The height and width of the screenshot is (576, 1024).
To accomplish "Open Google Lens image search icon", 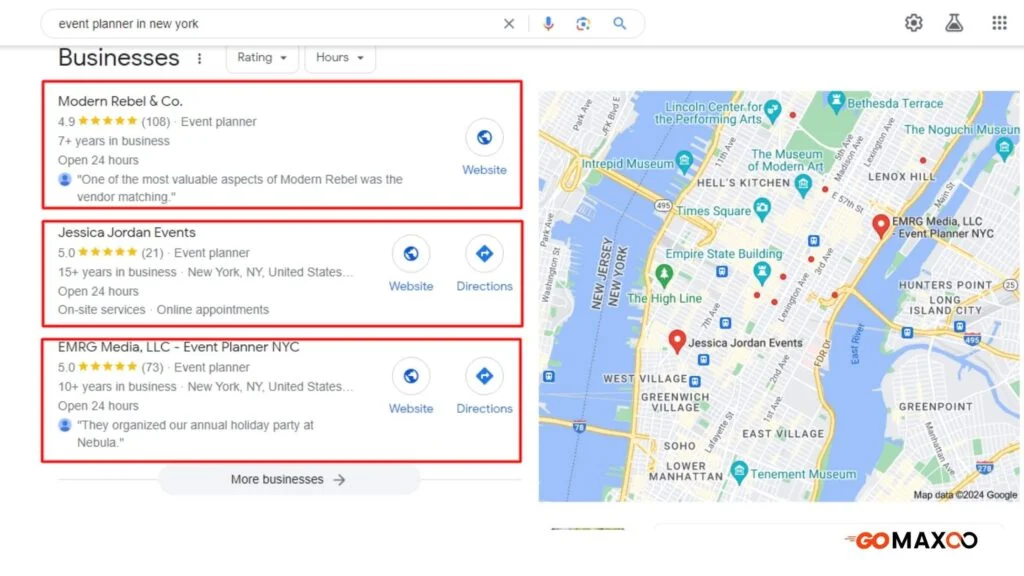I will point(583,24).
